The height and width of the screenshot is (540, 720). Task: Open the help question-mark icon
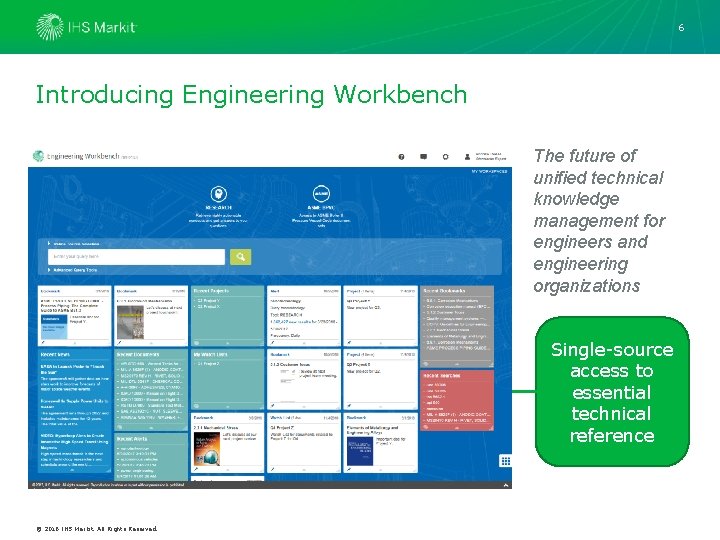click(x=401, y=157)
